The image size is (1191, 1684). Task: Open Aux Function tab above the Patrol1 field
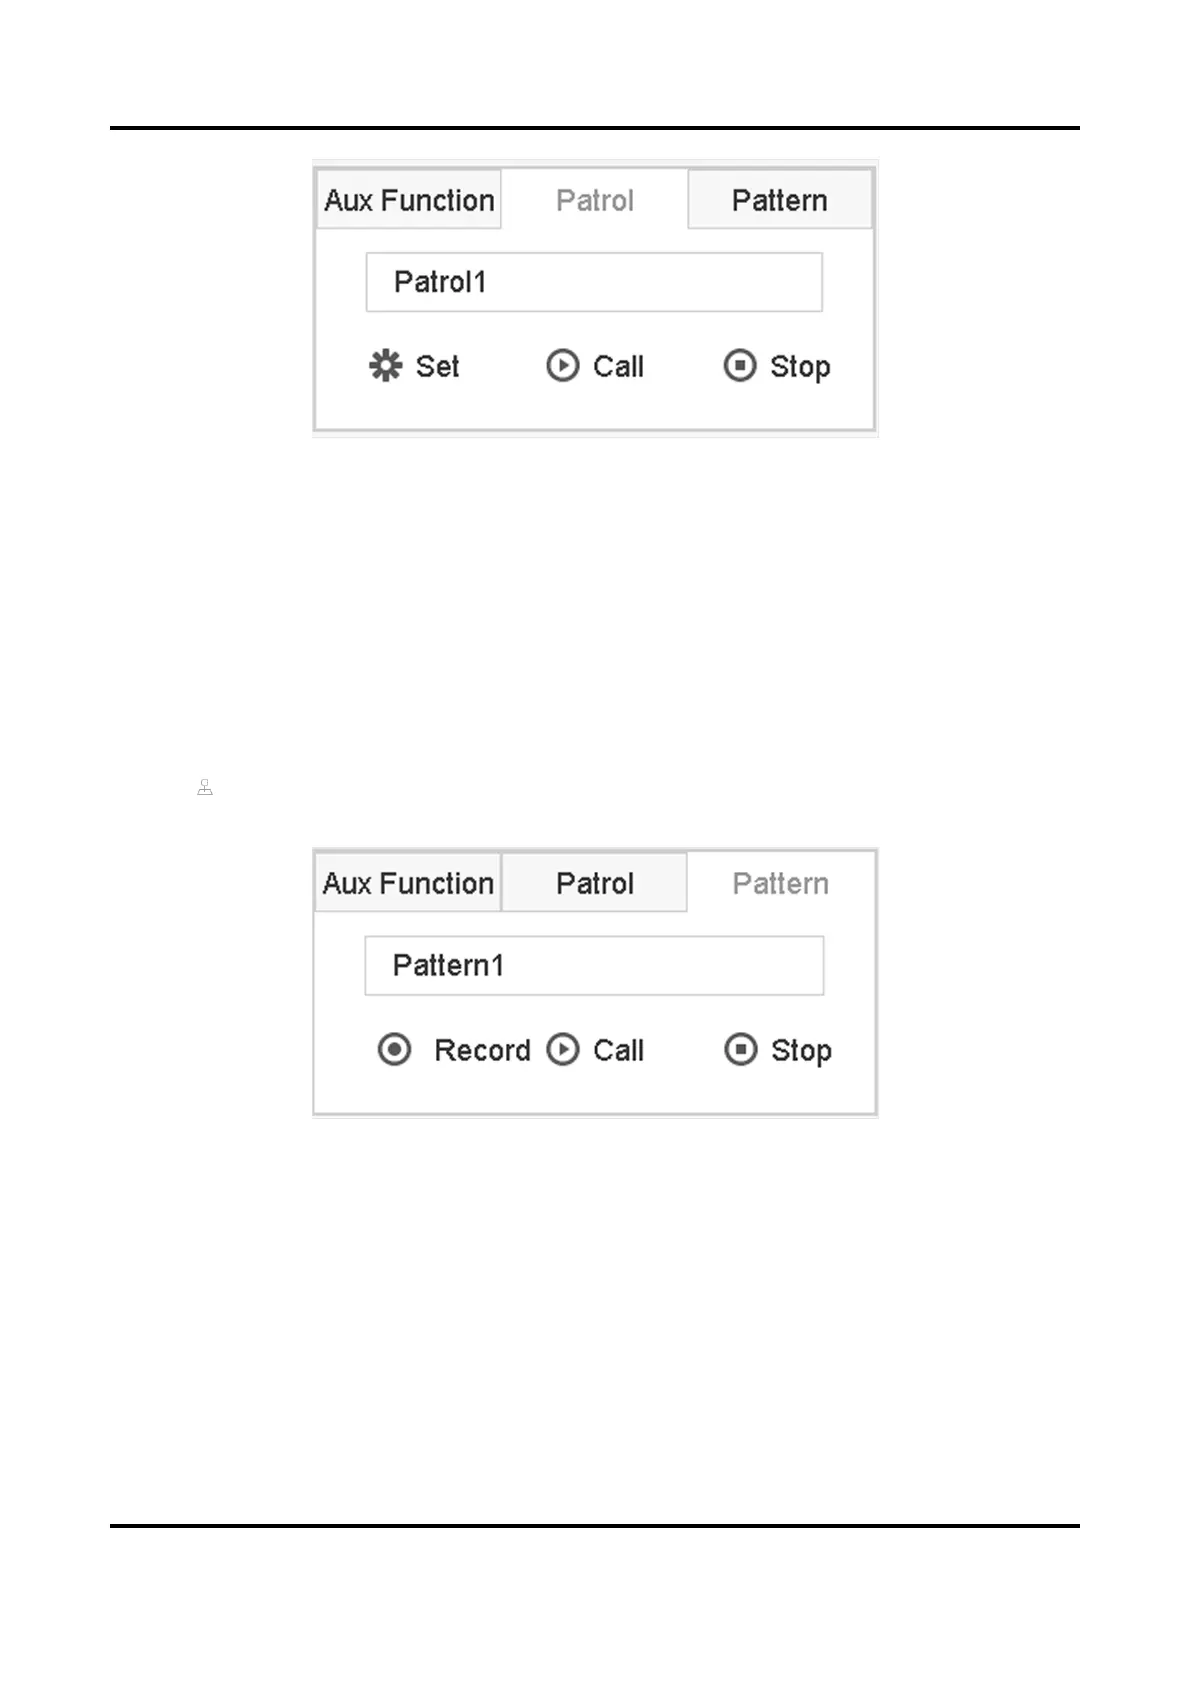click(409, 200)
